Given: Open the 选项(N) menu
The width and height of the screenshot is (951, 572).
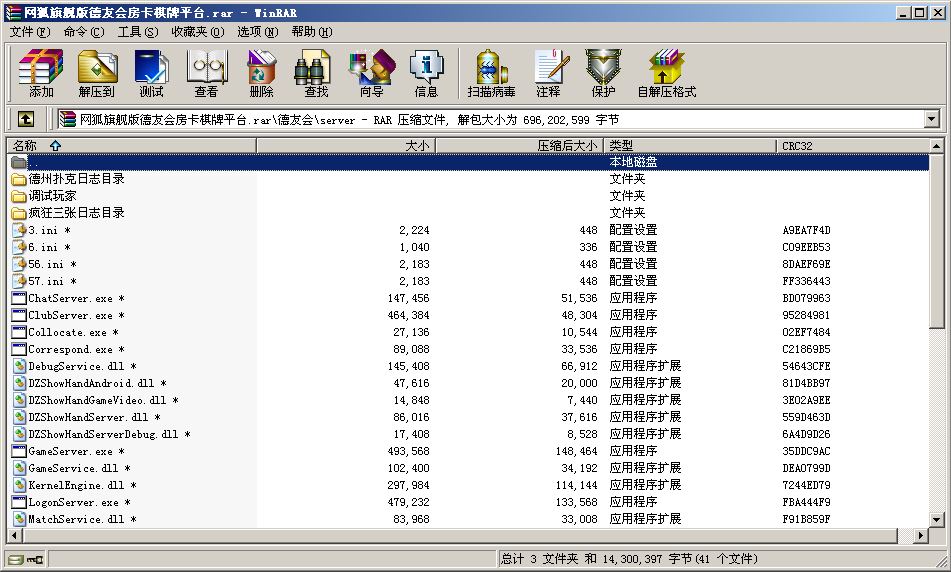Looking at the screenshot, I should 258,32.
